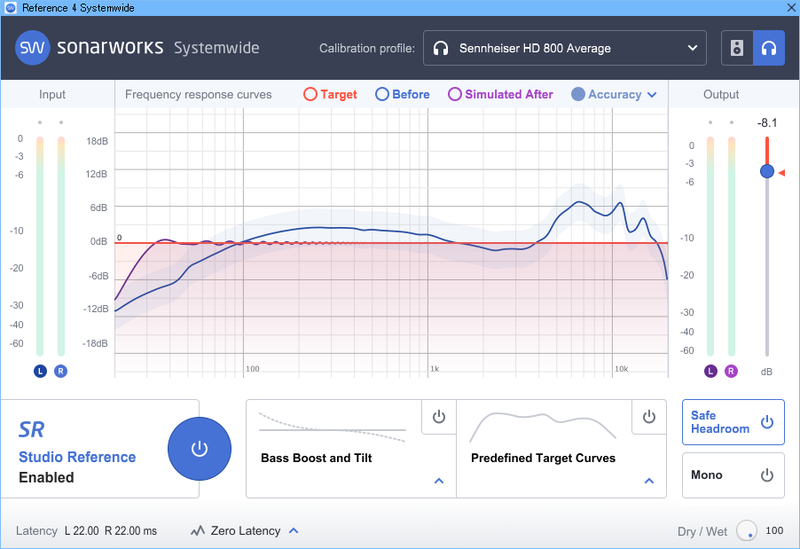
Task: Toggle the Accuracy curve display
Action: pyautogui.click(x=606, y=94)
